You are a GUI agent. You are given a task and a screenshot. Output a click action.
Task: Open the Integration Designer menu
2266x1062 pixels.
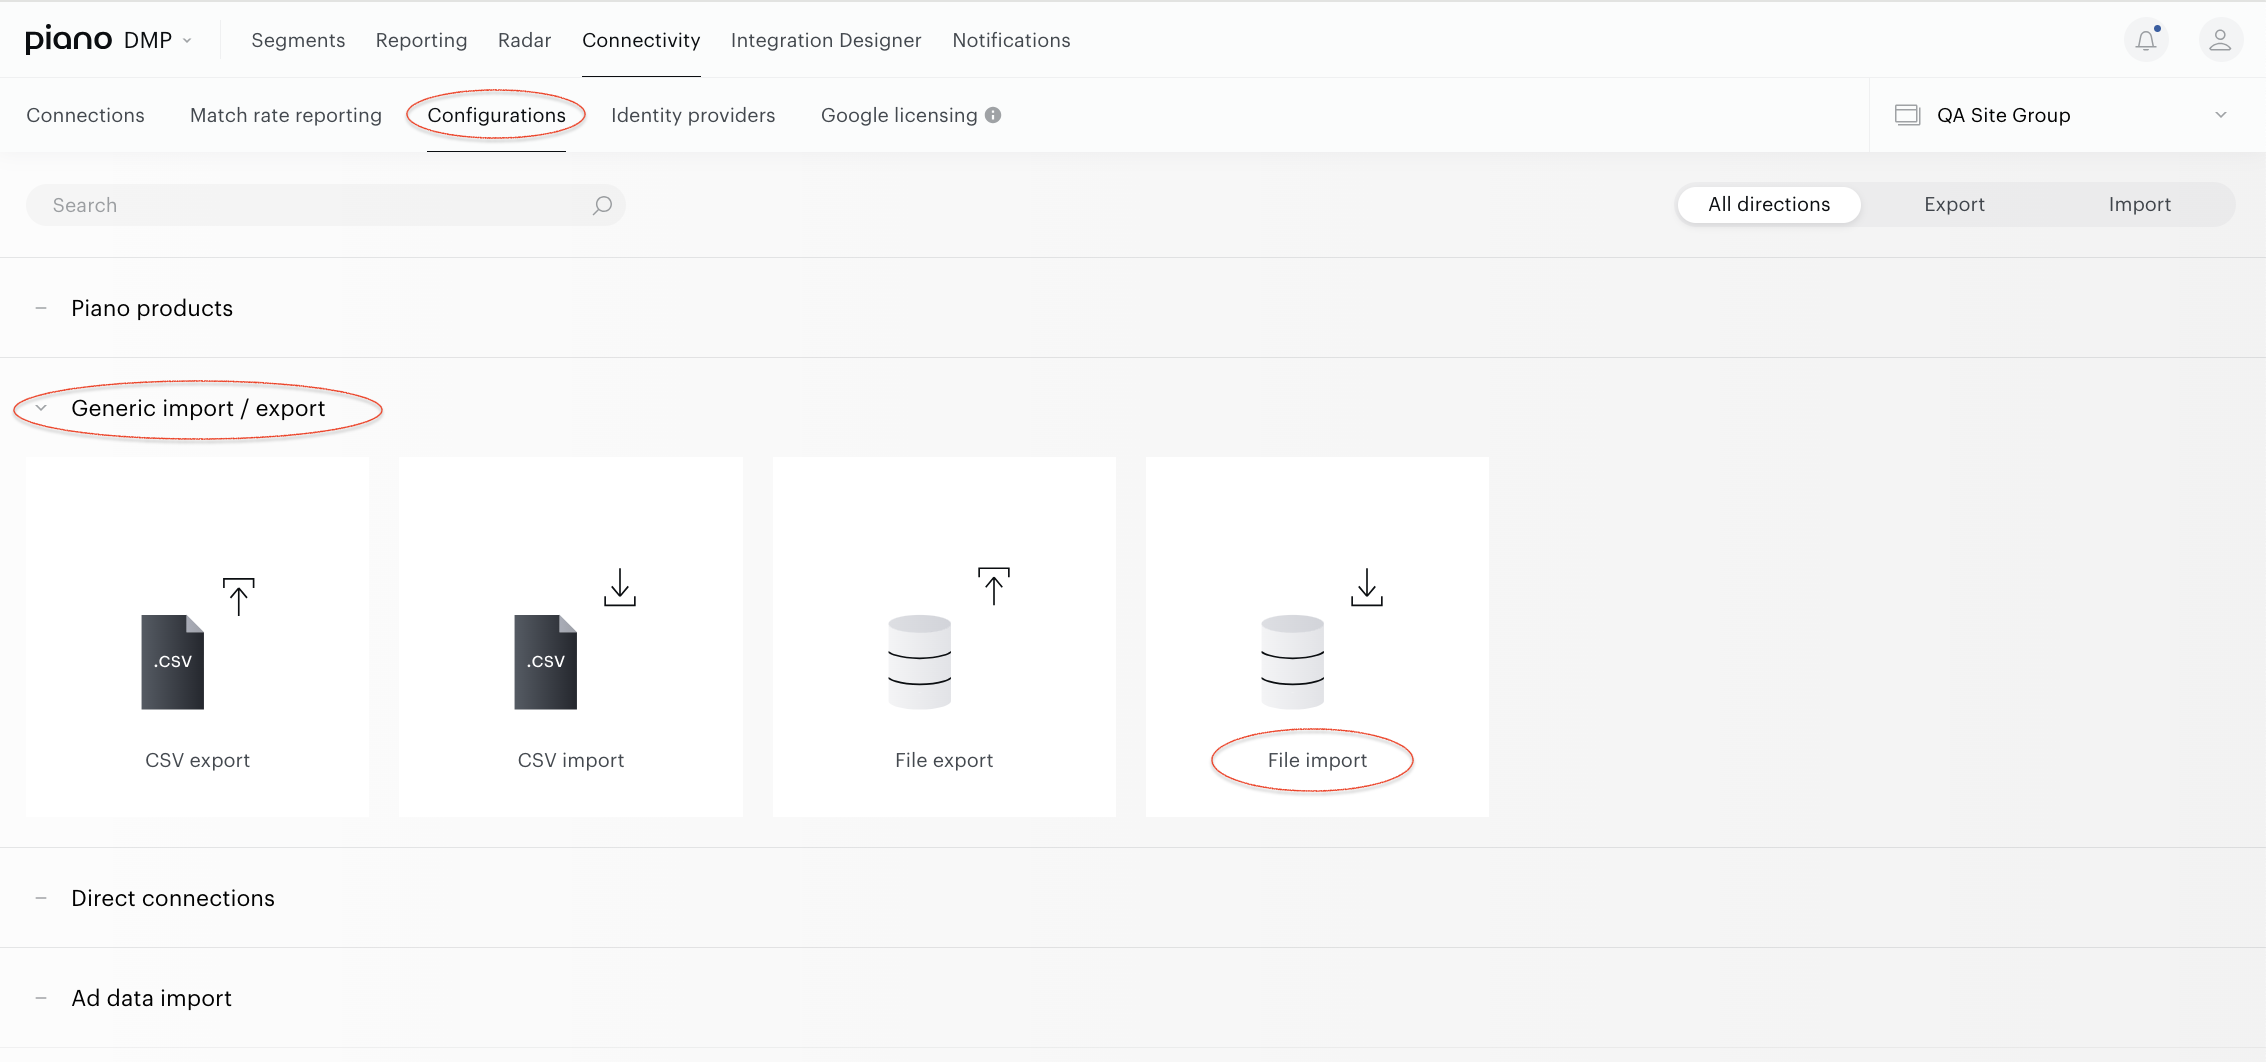tap(826, 40)
